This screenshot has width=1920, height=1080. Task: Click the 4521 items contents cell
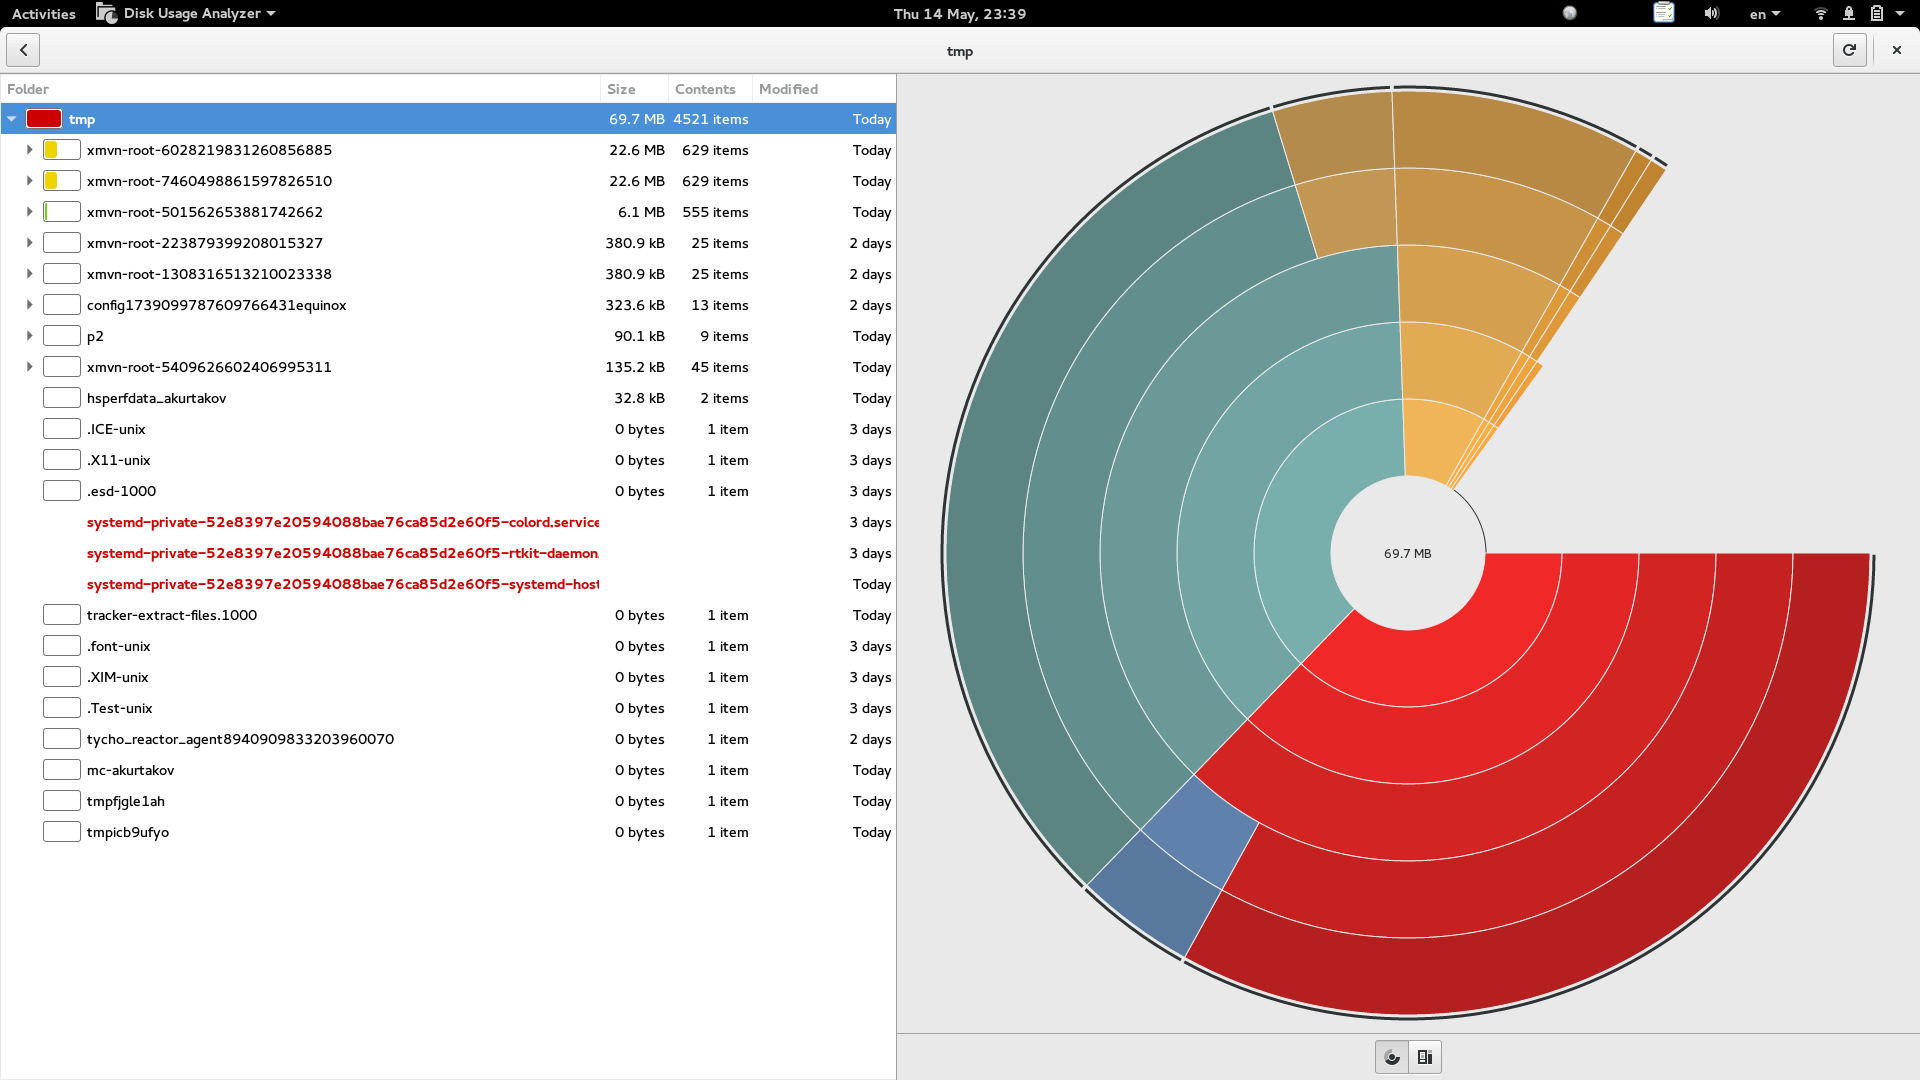point(710,119)
